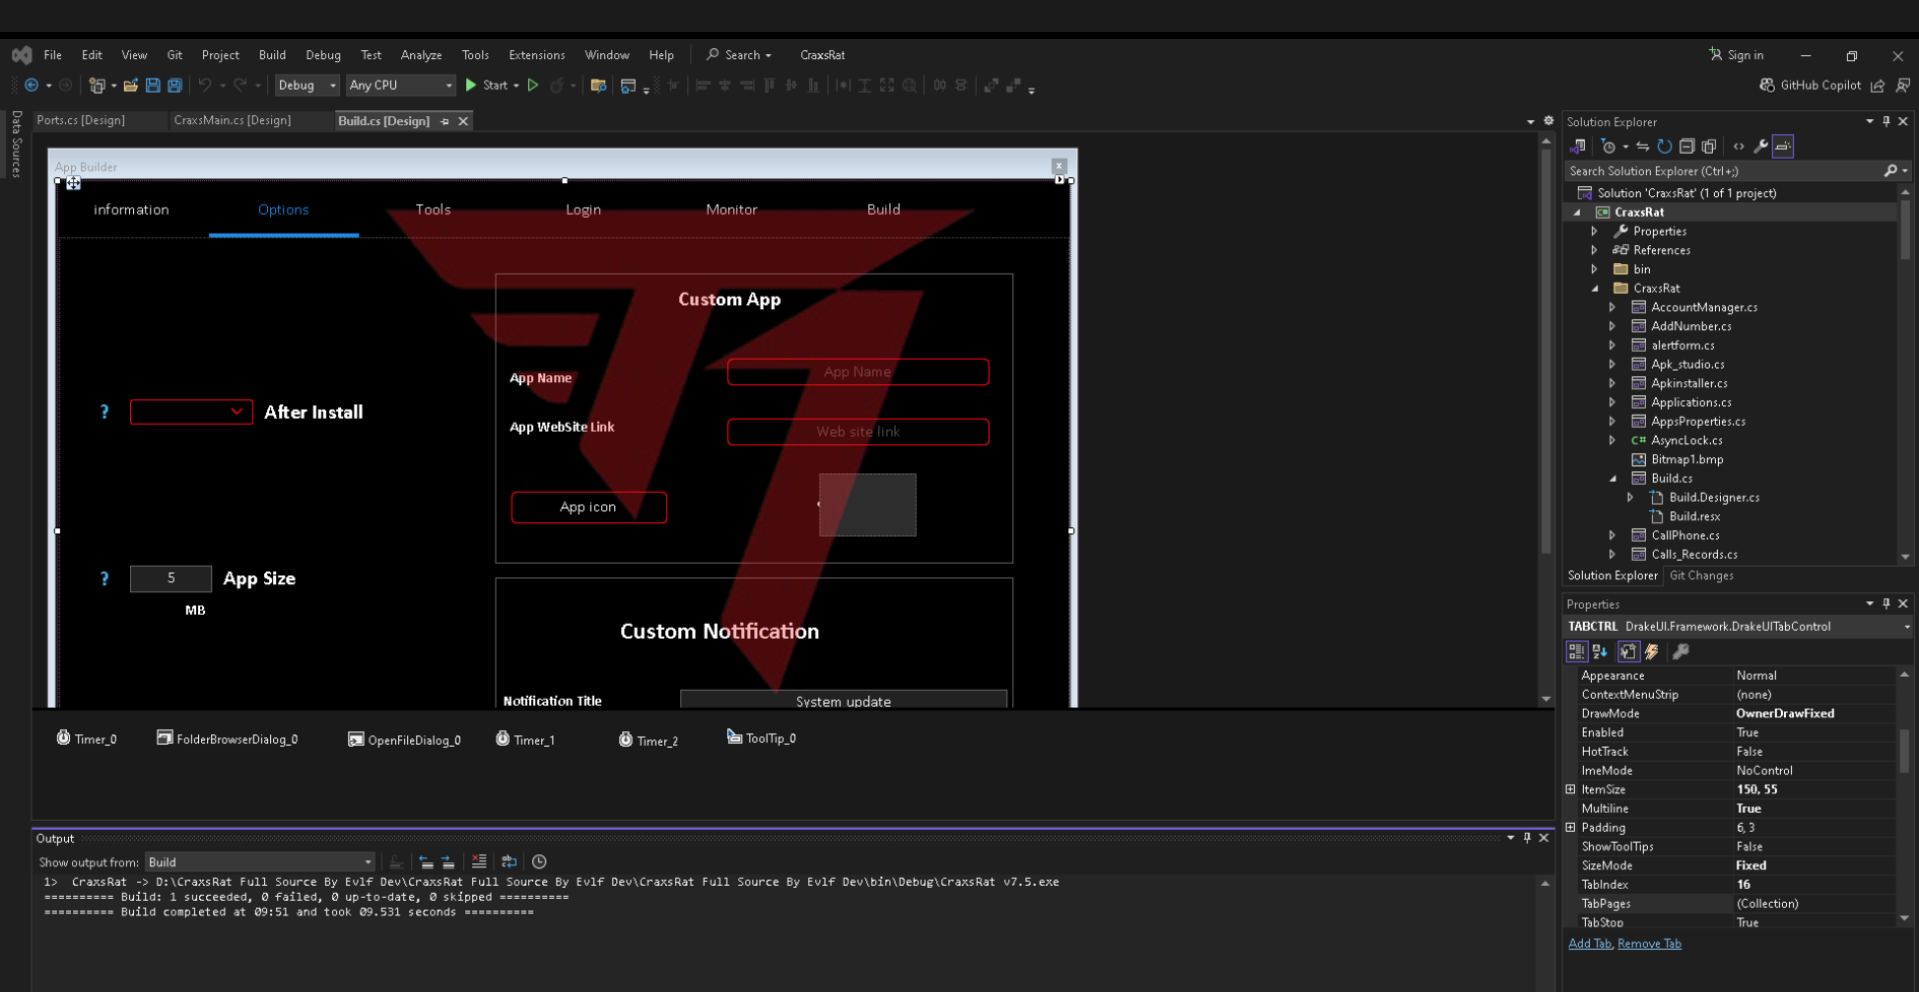Viewport: 1919px width, 992px height.
Task: Click the Add Tab link
Action: (x=1589, y=944)
